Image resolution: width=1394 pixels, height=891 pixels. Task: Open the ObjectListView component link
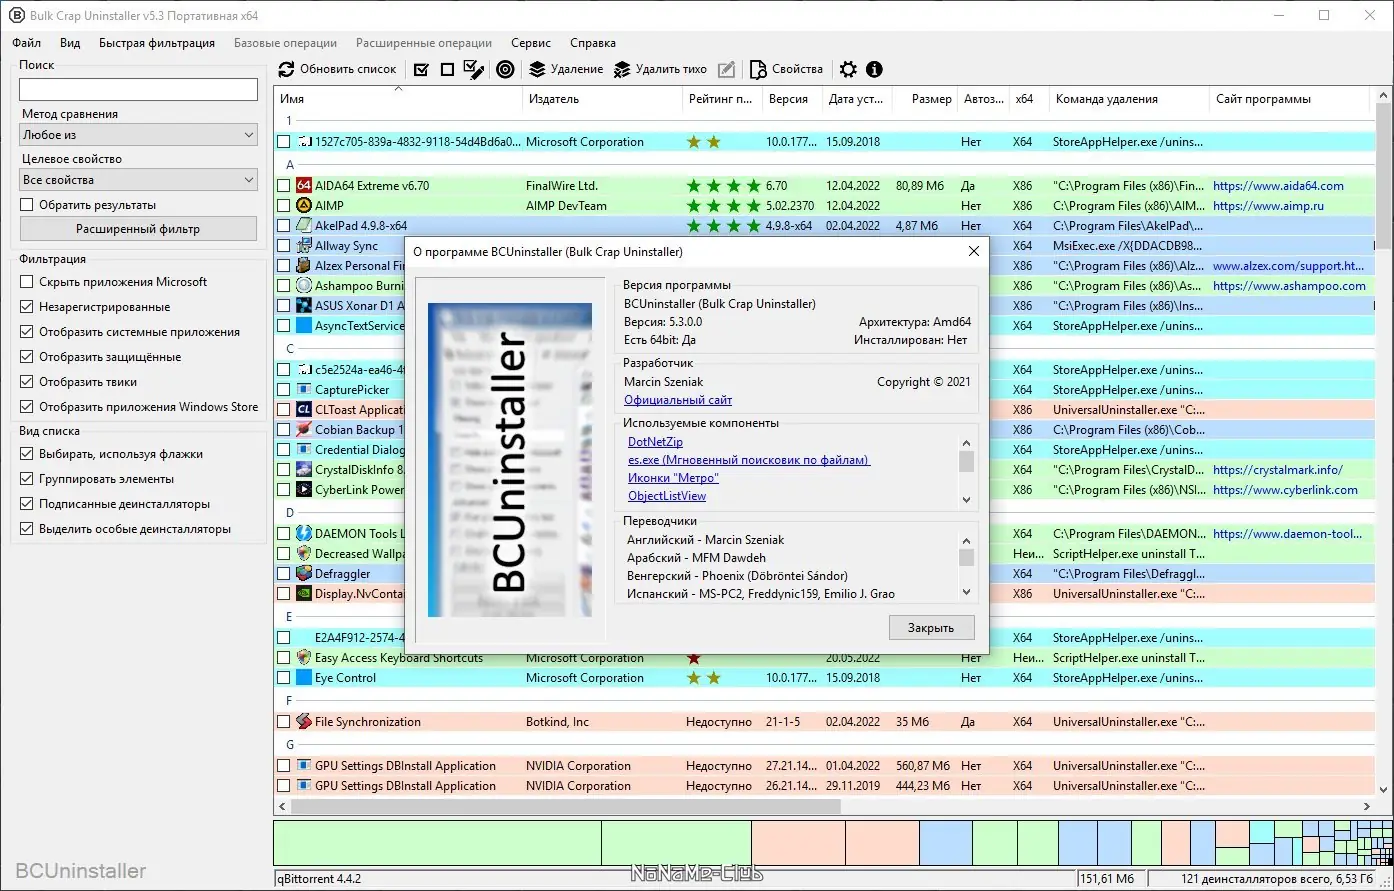pyautogui.click(x=667, y=496)
